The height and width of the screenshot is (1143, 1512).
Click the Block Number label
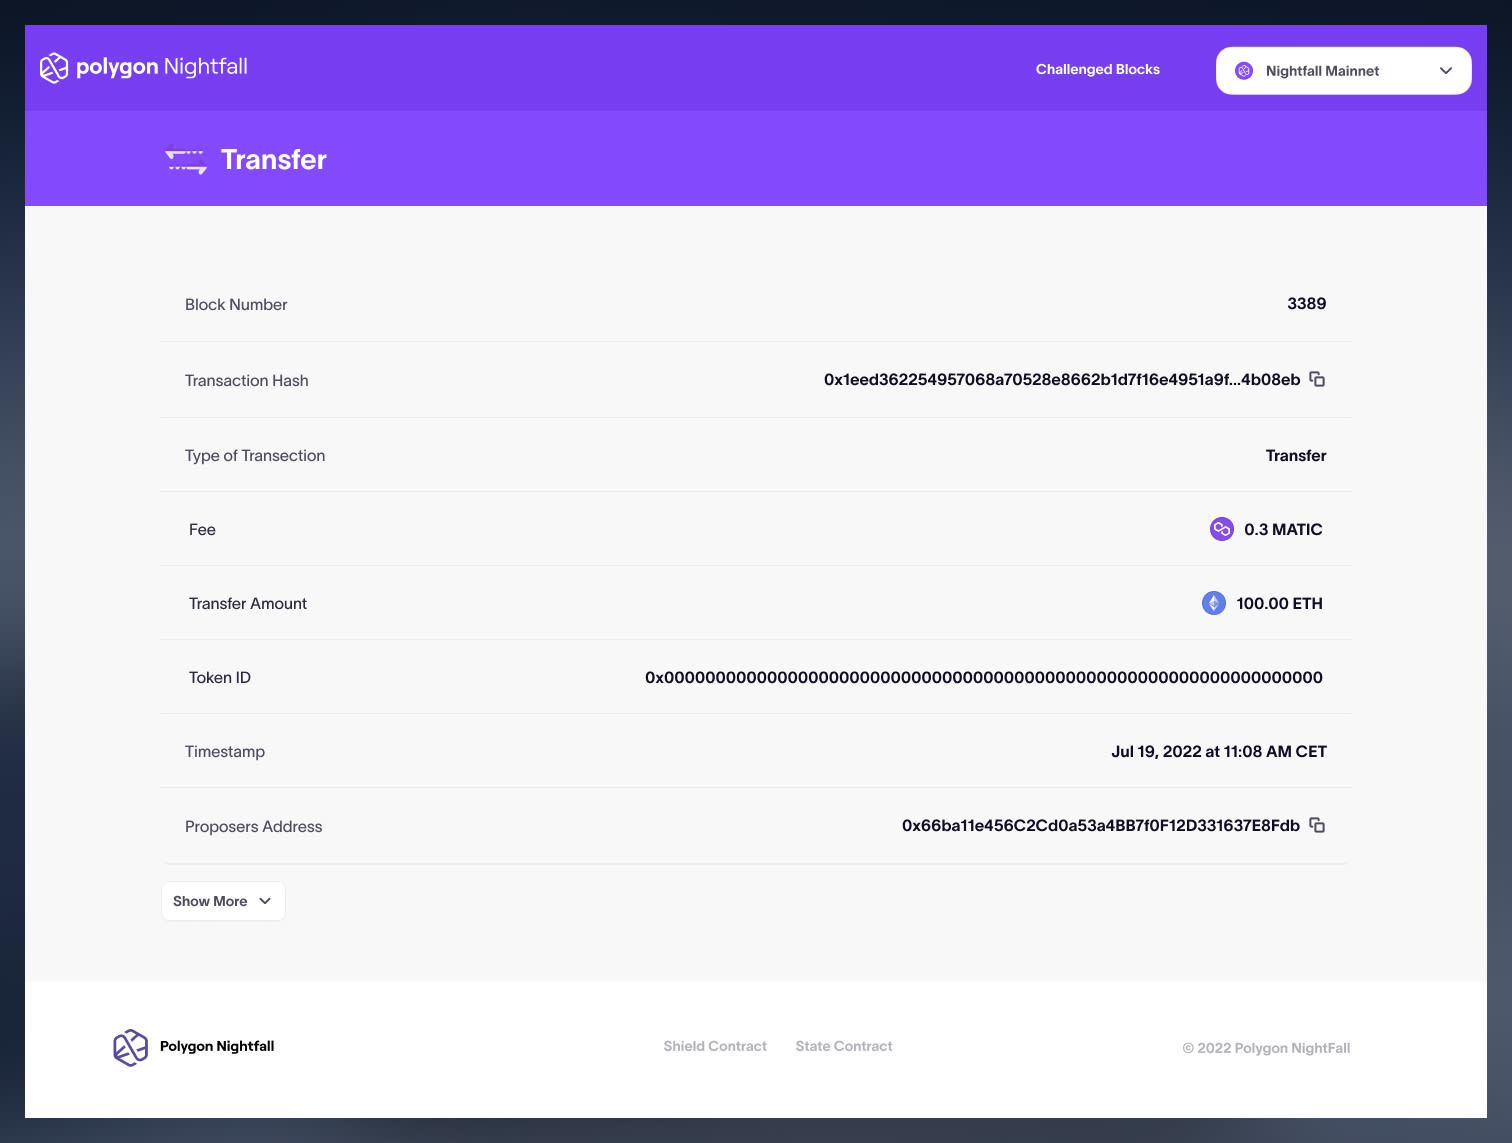pos(236,304)
